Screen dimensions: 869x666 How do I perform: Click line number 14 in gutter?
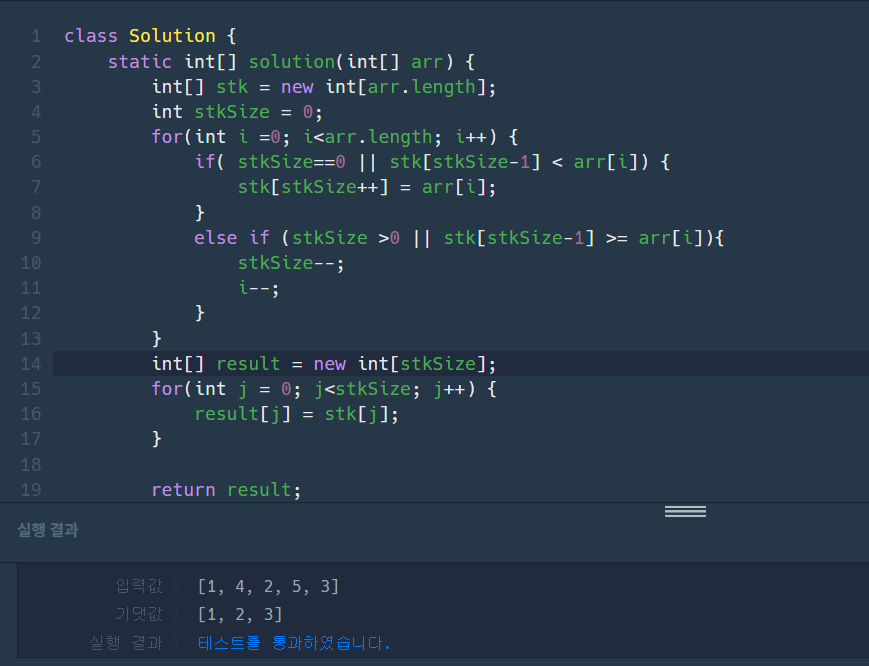pyautogui.click(x=31, y=364)
